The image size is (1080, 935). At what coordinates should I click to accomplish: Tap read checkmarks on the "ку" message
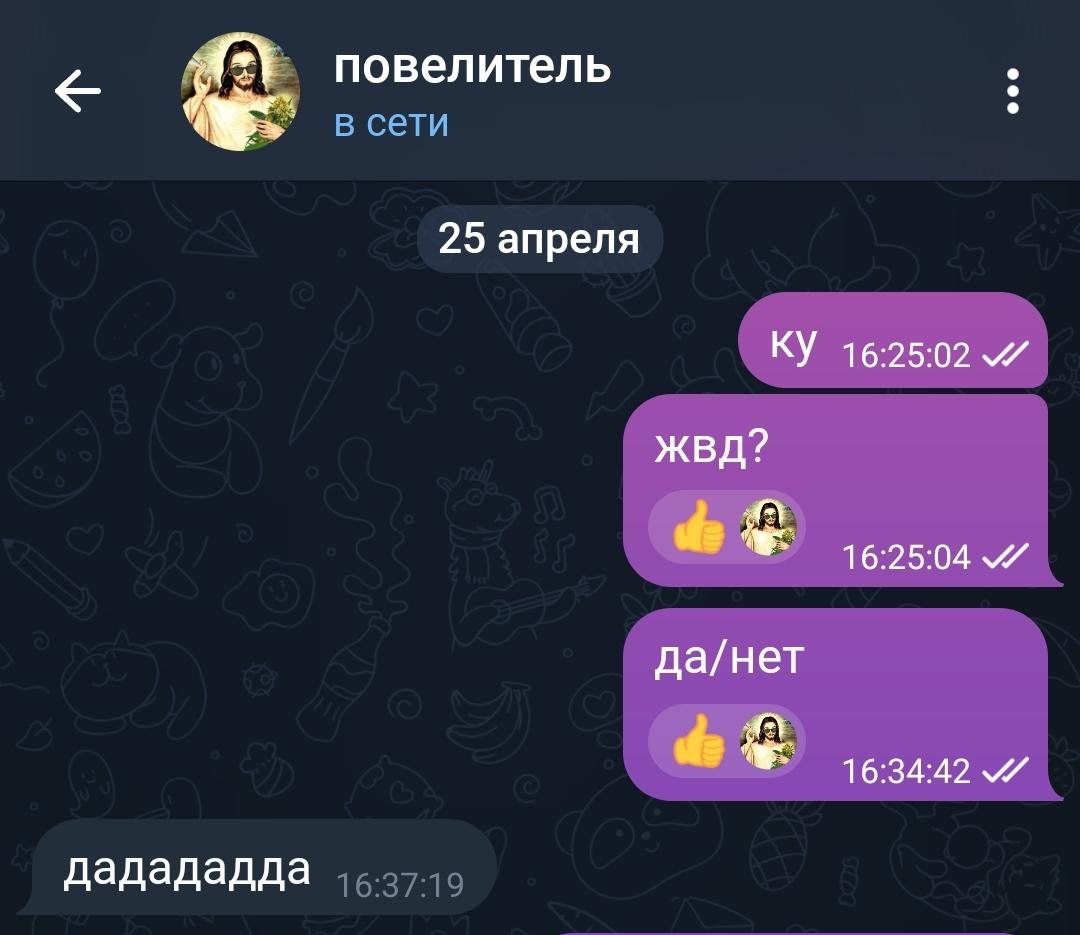point(1005,353)
